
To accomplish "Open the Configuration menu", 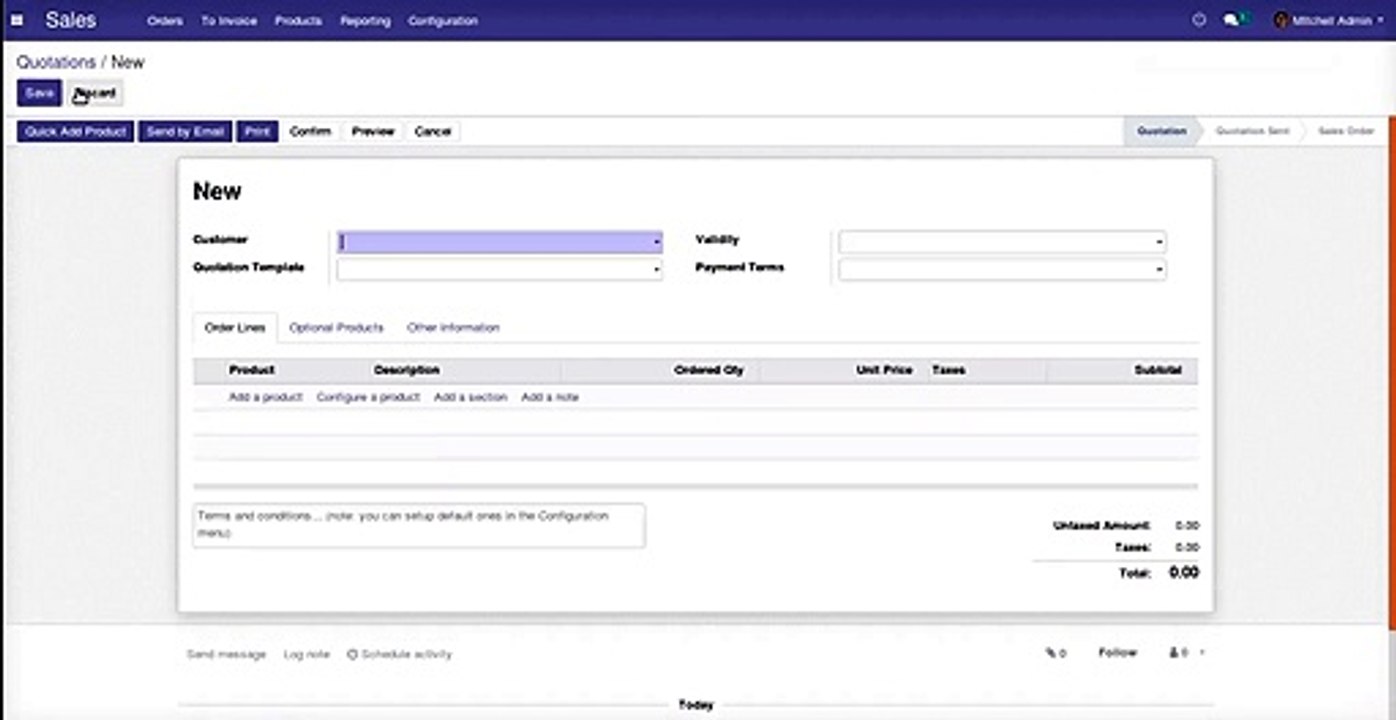I will pos(443,20).
